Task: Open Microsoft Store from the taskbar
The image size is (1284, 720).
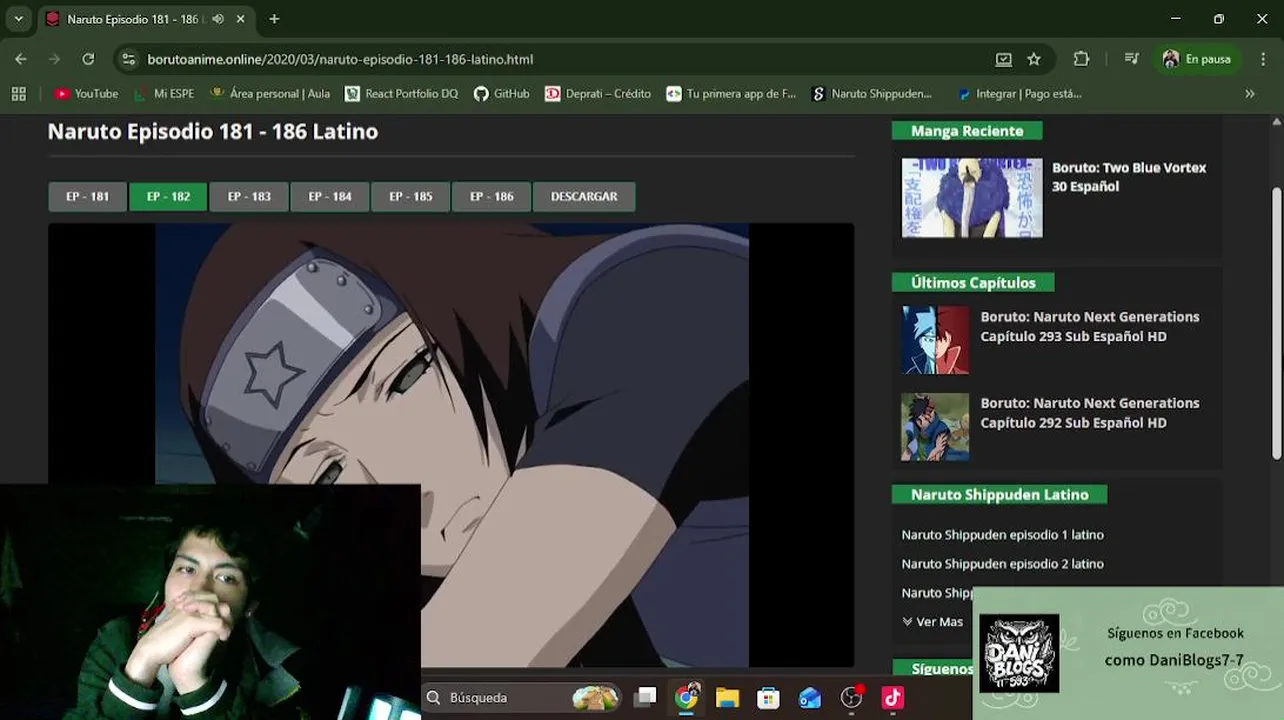Action: (768, 697)
